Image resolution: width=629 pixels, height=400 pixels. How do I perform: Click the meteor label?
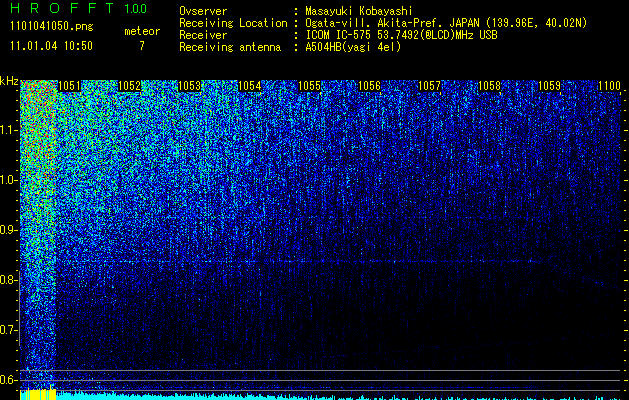[x=142, y=31]
